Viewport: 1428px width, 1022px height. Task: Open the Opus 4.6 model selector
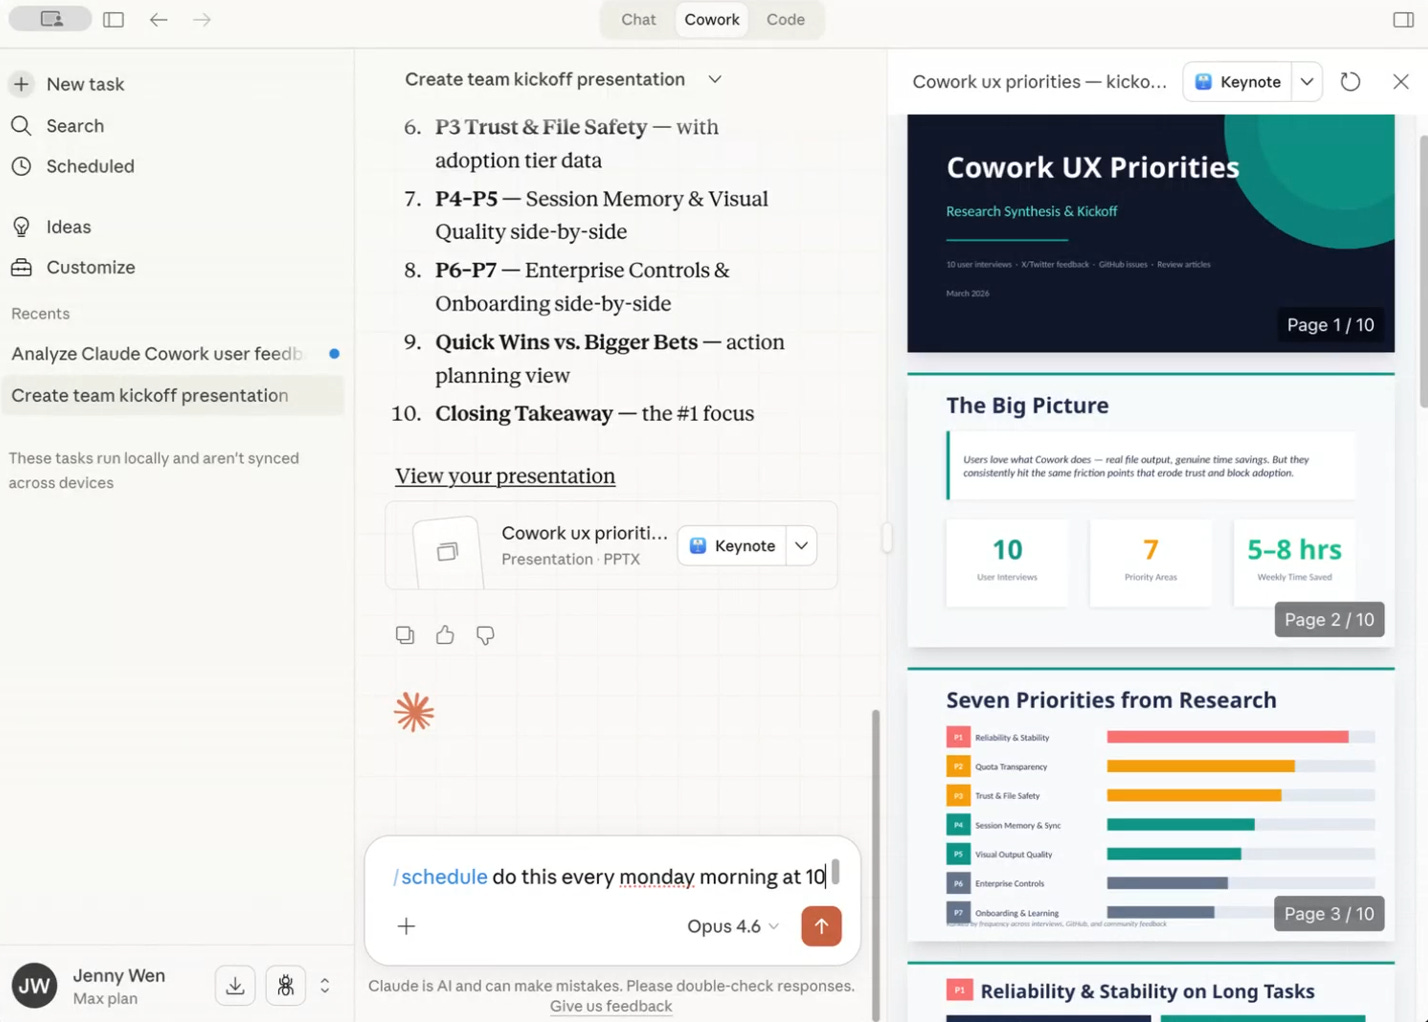tap(732, 926)
